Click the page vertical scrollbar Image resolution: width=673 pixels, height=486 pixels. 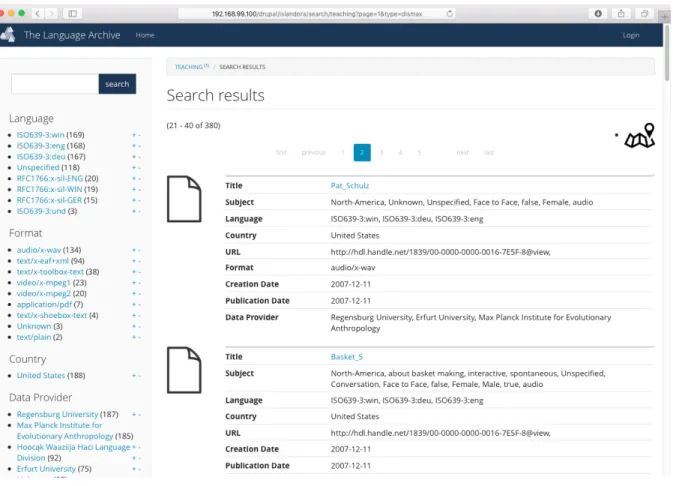click(667, 53)
